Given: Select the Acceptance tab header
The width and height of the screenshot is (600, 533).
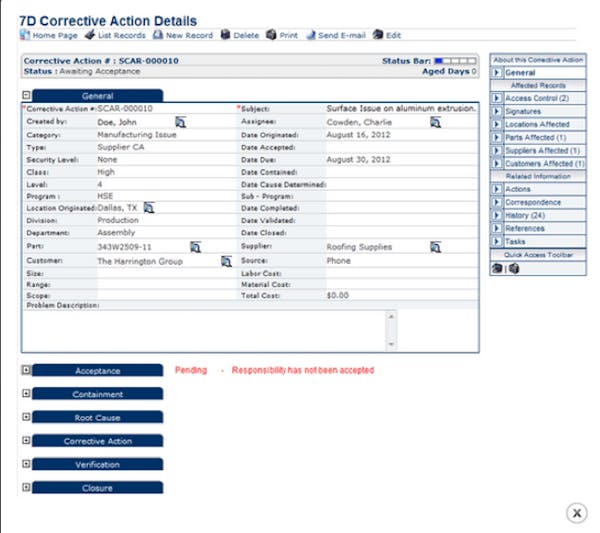Looking at the screenshot, I should 98,370.
